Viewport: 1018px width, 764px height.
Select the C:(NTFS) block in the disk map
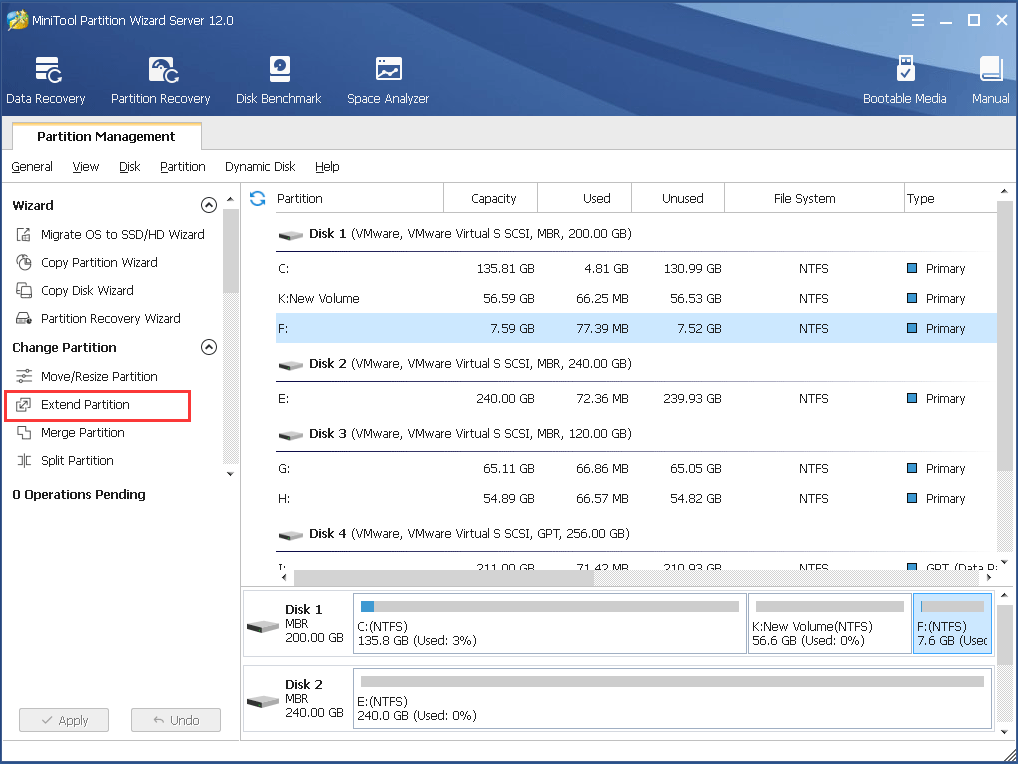tap(550, 623)
